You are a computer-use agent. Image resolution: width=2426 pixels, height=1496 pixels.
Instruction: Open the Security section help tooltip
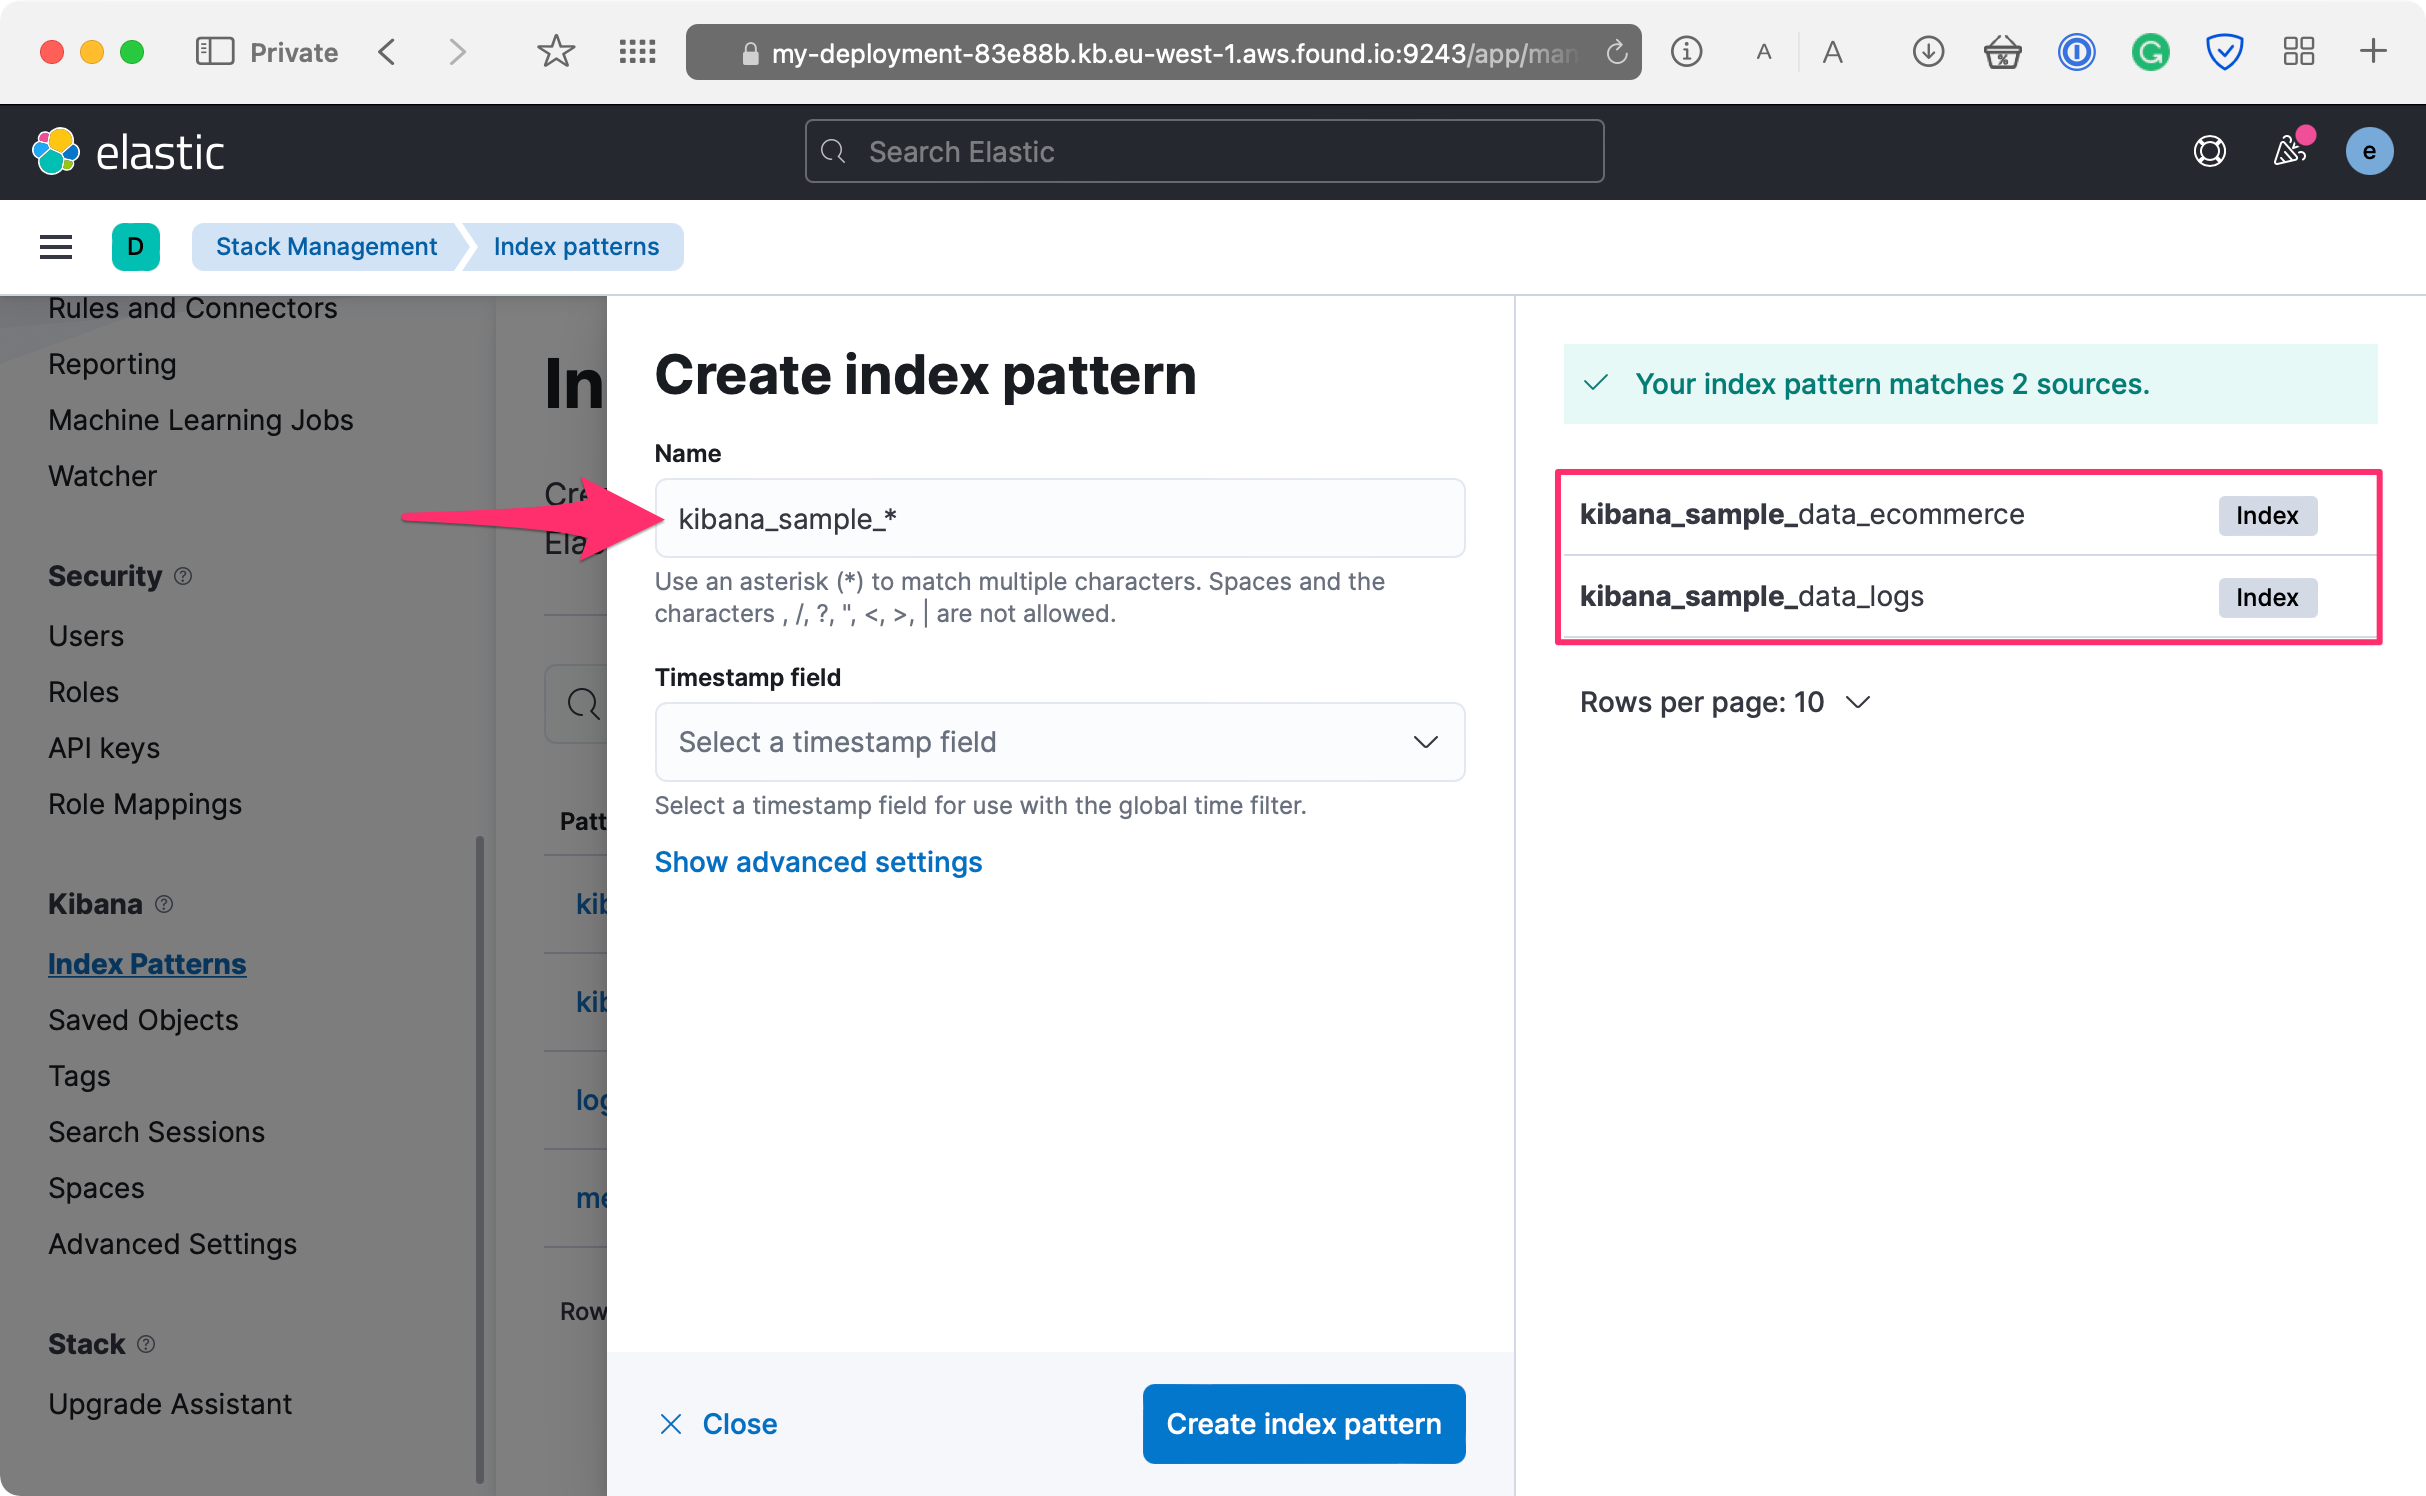[183, 576]
